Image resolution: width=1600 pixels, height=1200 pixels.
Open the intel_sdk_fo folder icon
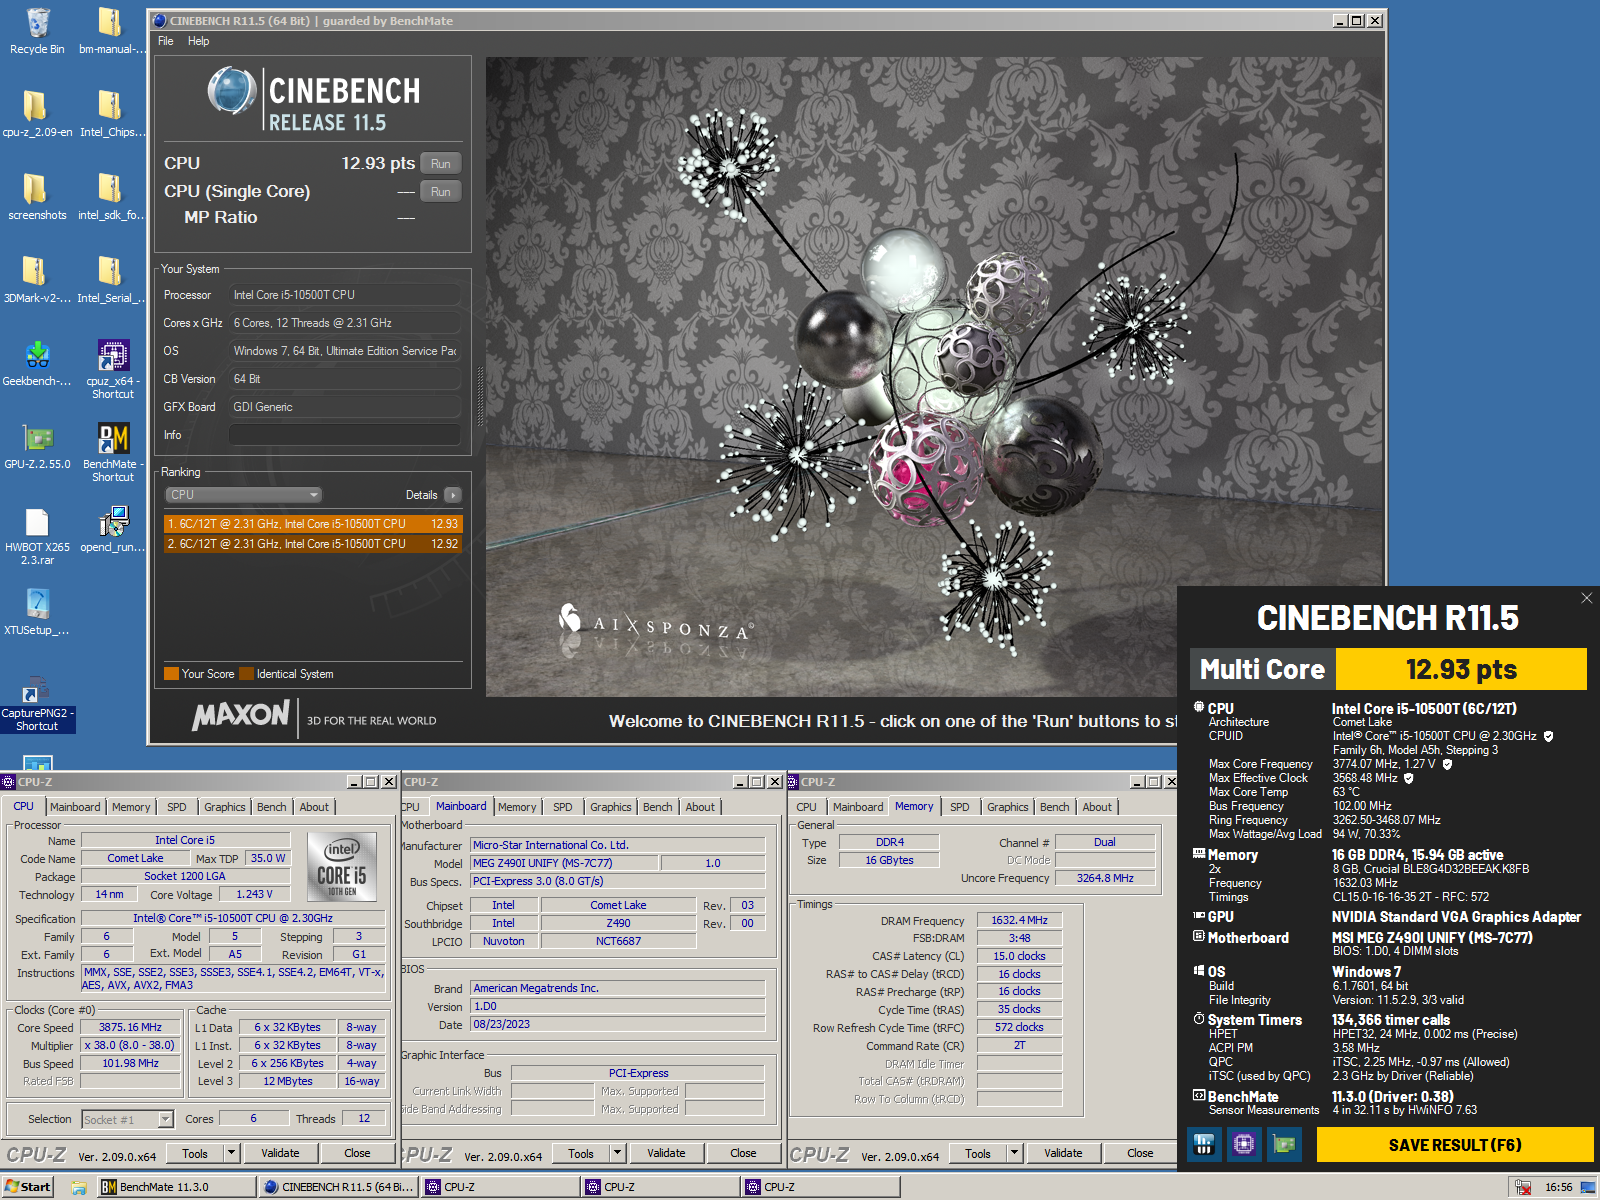pos(112,198)
